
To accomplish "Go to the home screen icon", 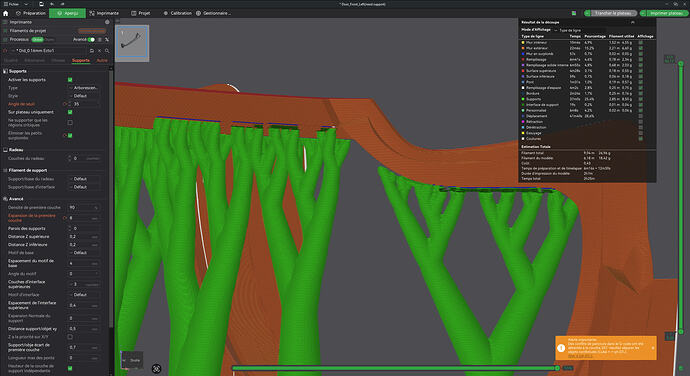I will 6,13.
